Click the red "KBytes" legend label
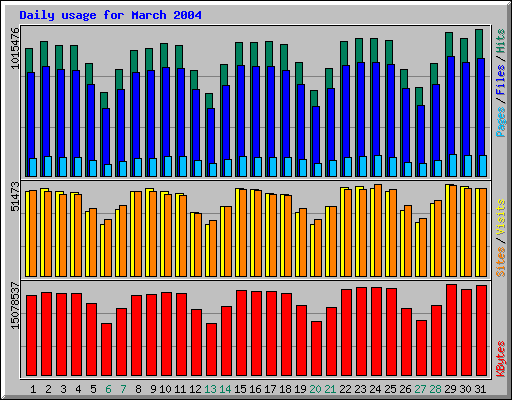This screenshot has width=512, height=400. click(501, 359)
